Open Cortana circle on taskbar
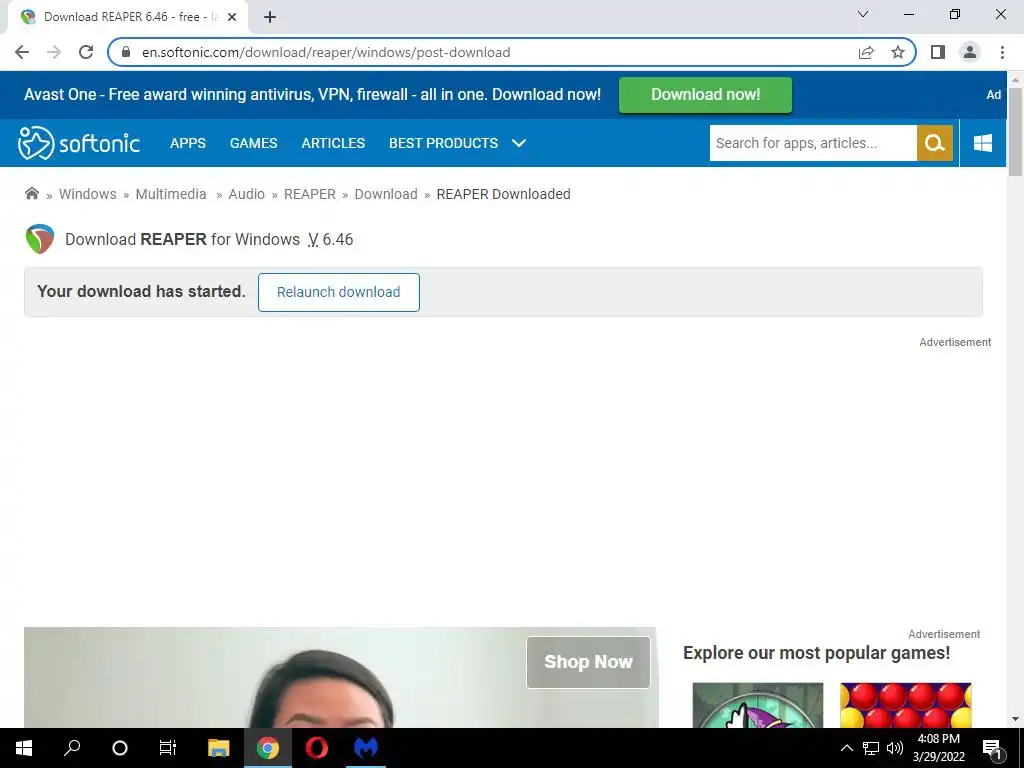1024x768 pixels. tap(120, 748)
